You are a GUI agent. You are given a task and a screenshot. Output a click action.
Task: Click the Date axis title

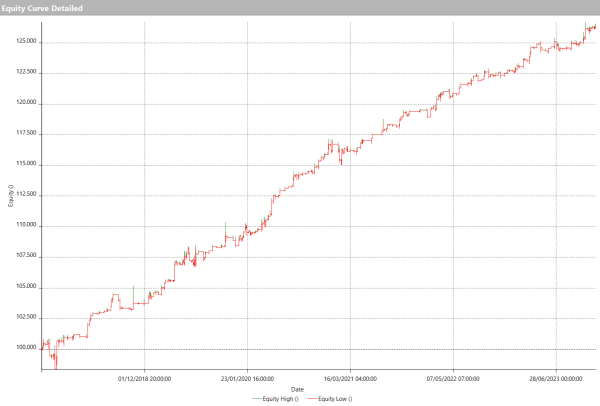click(x=297, y=389)
